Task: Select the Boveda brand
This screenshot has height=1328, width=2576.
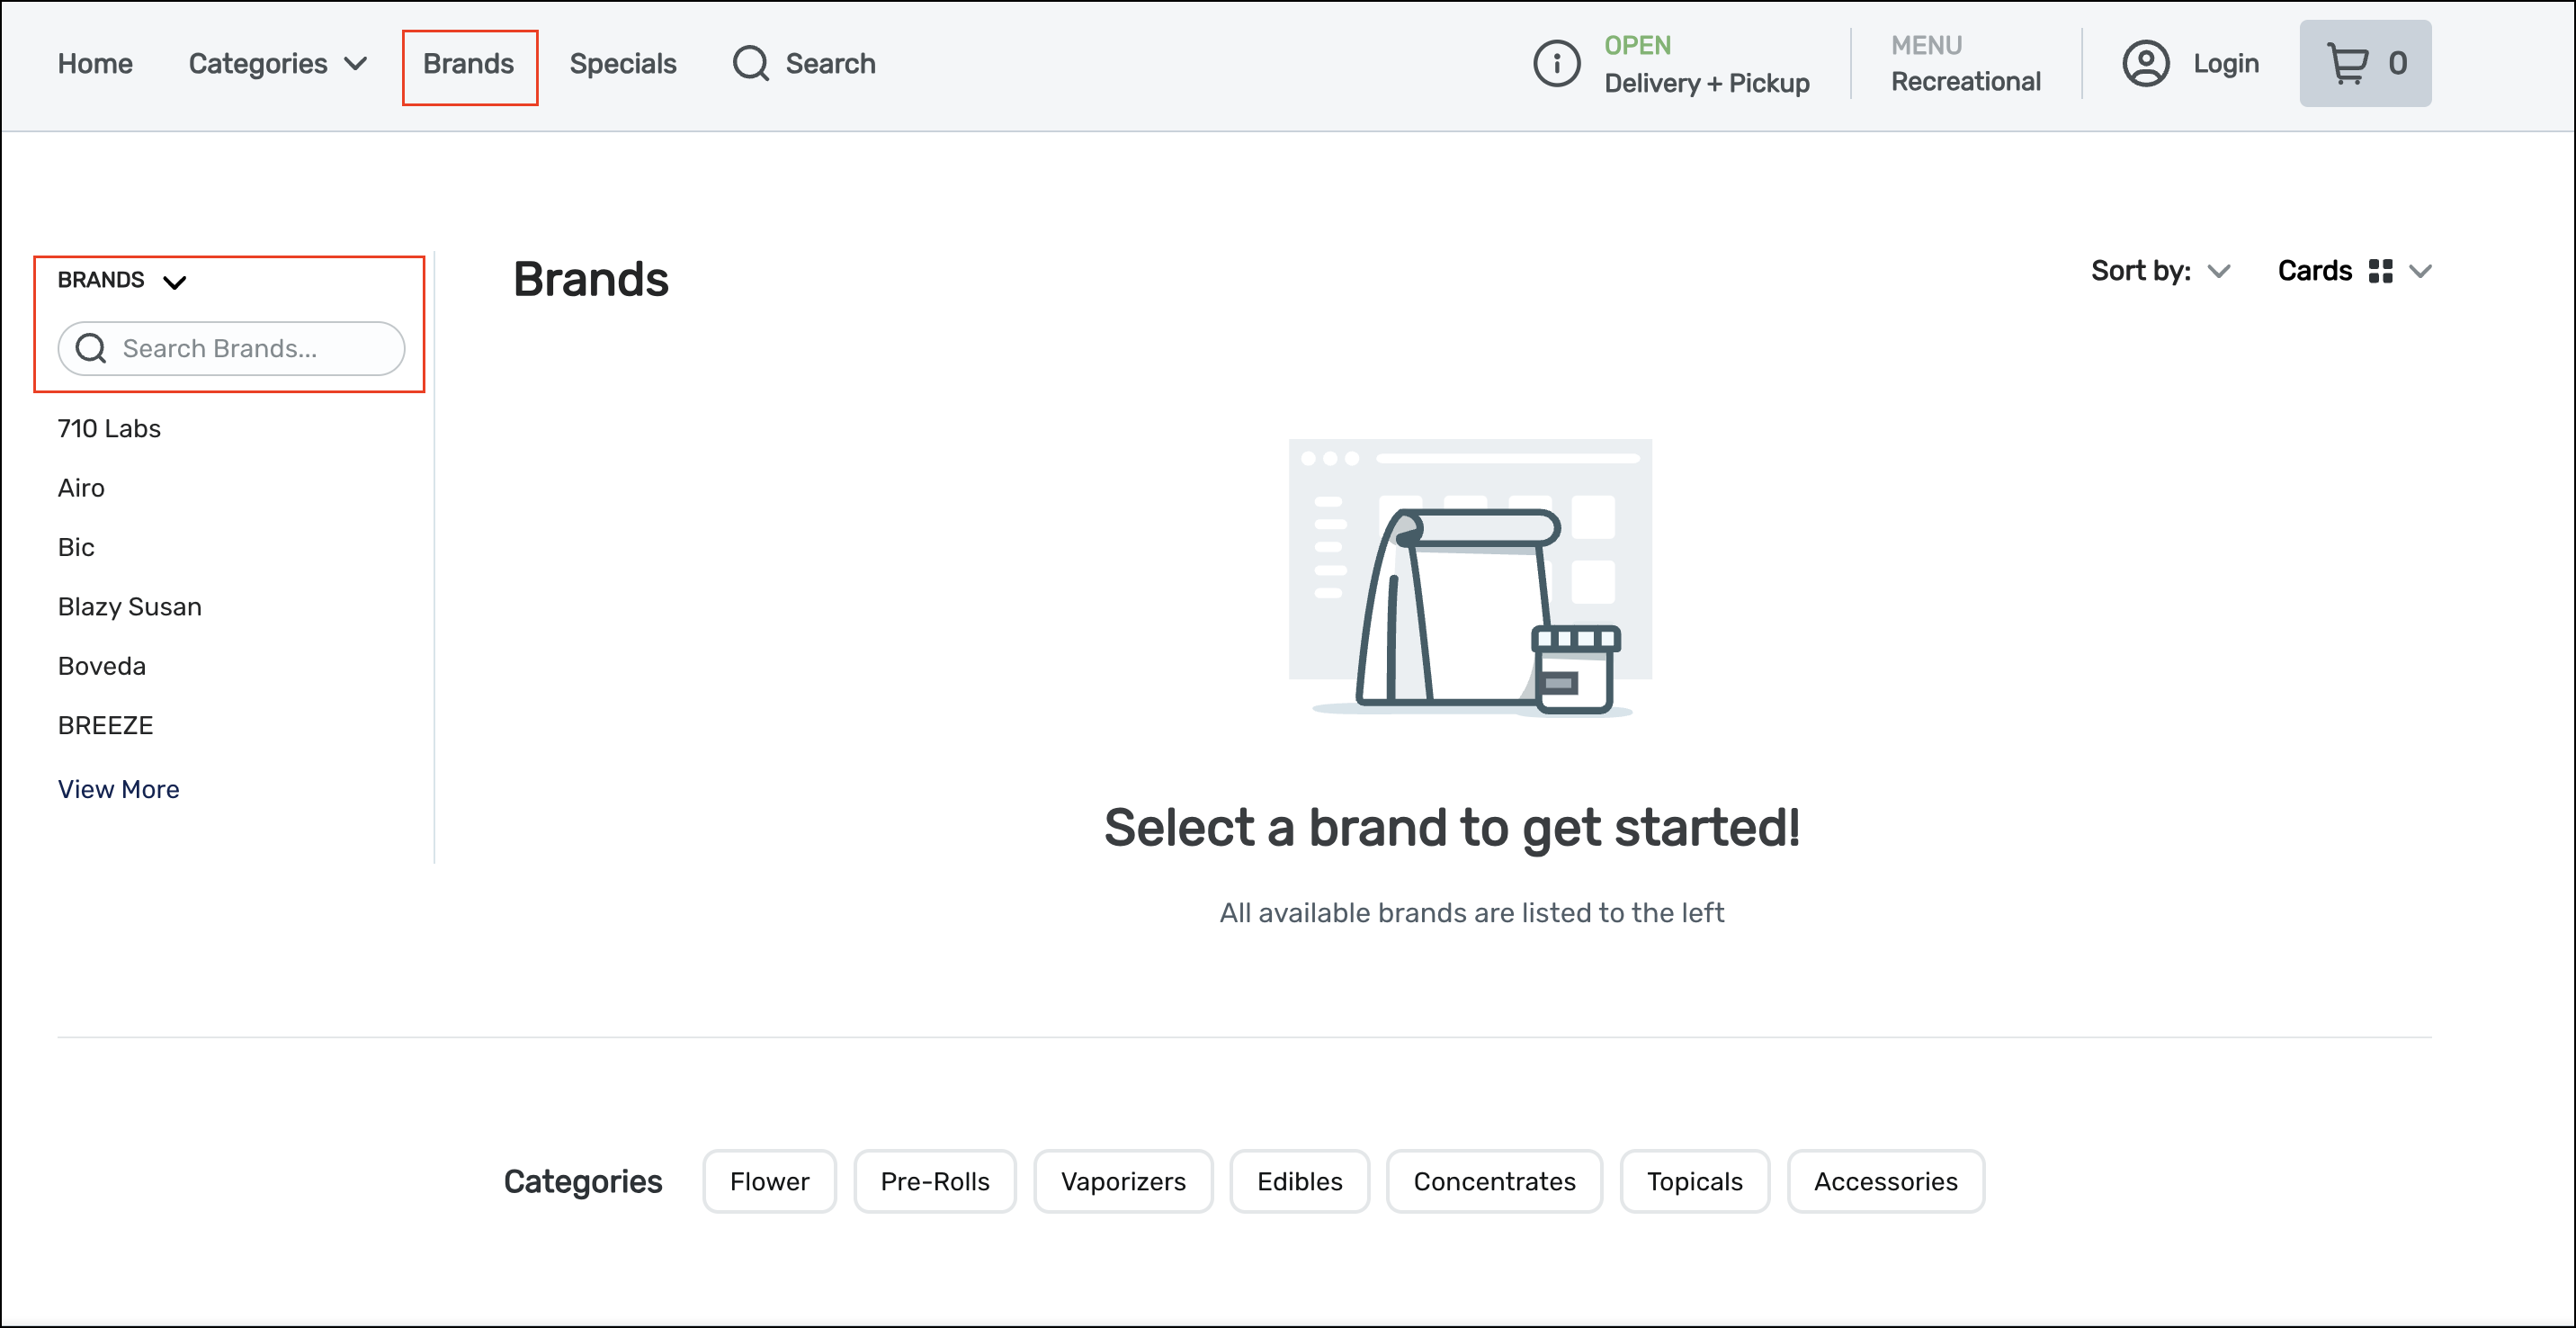Action: pyautogui.click(x=102, y=666)
